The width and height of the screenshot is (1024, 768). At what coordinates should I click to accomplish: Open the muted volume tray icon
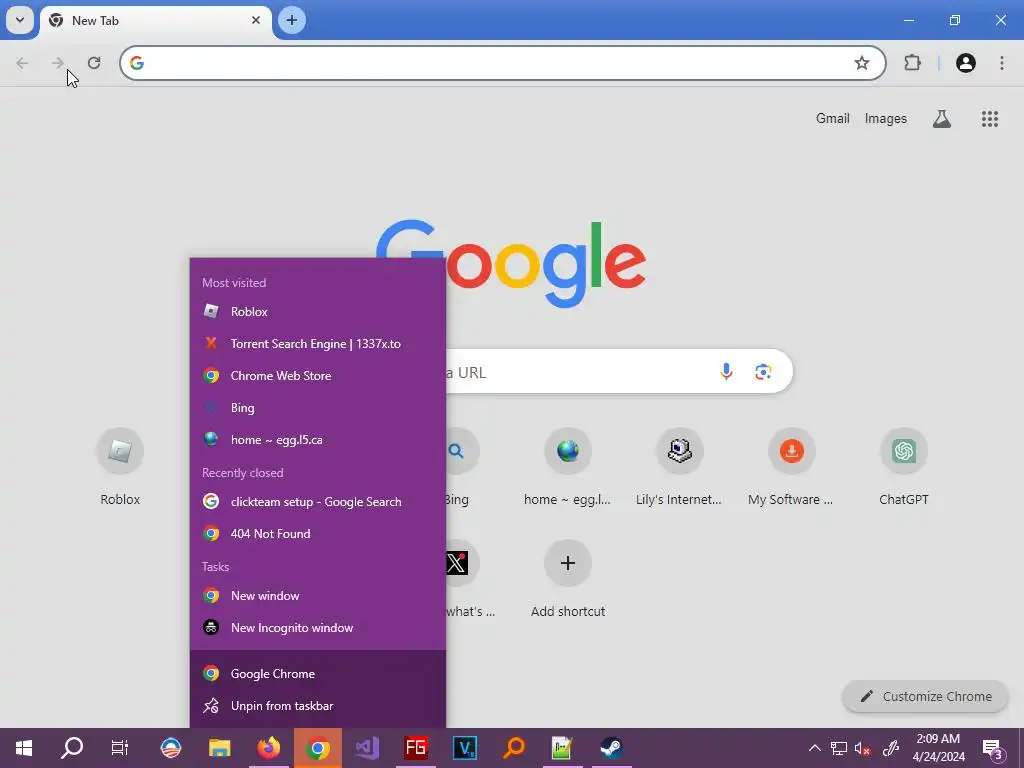point(863,748)
